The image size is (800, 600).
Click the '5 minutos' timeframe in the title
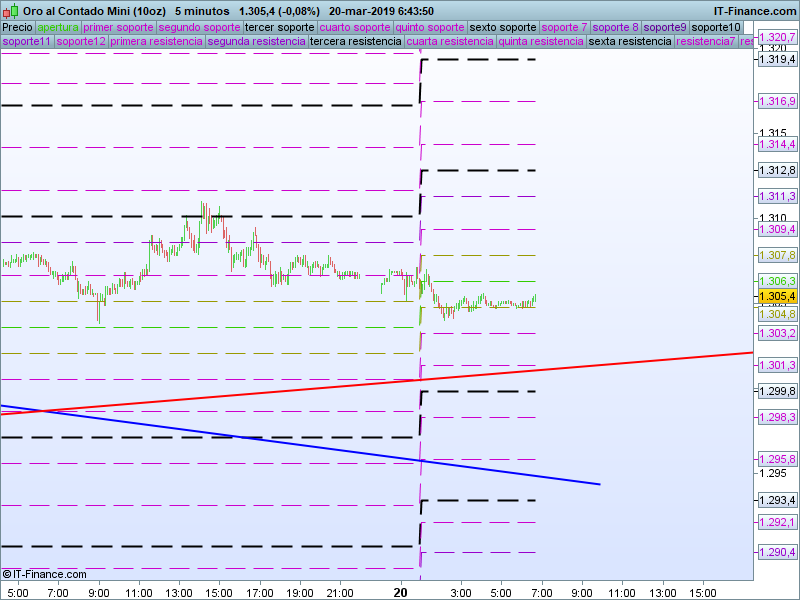point(202,10)
